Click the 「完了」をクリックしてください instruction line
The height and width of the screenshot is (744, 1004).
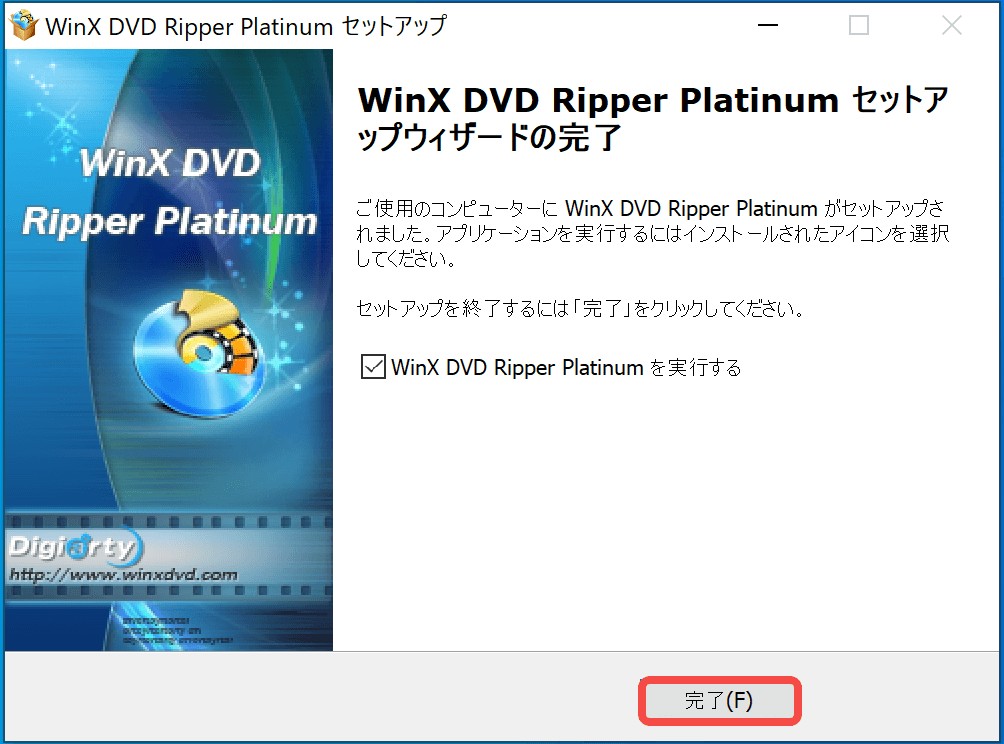(580, 309)
